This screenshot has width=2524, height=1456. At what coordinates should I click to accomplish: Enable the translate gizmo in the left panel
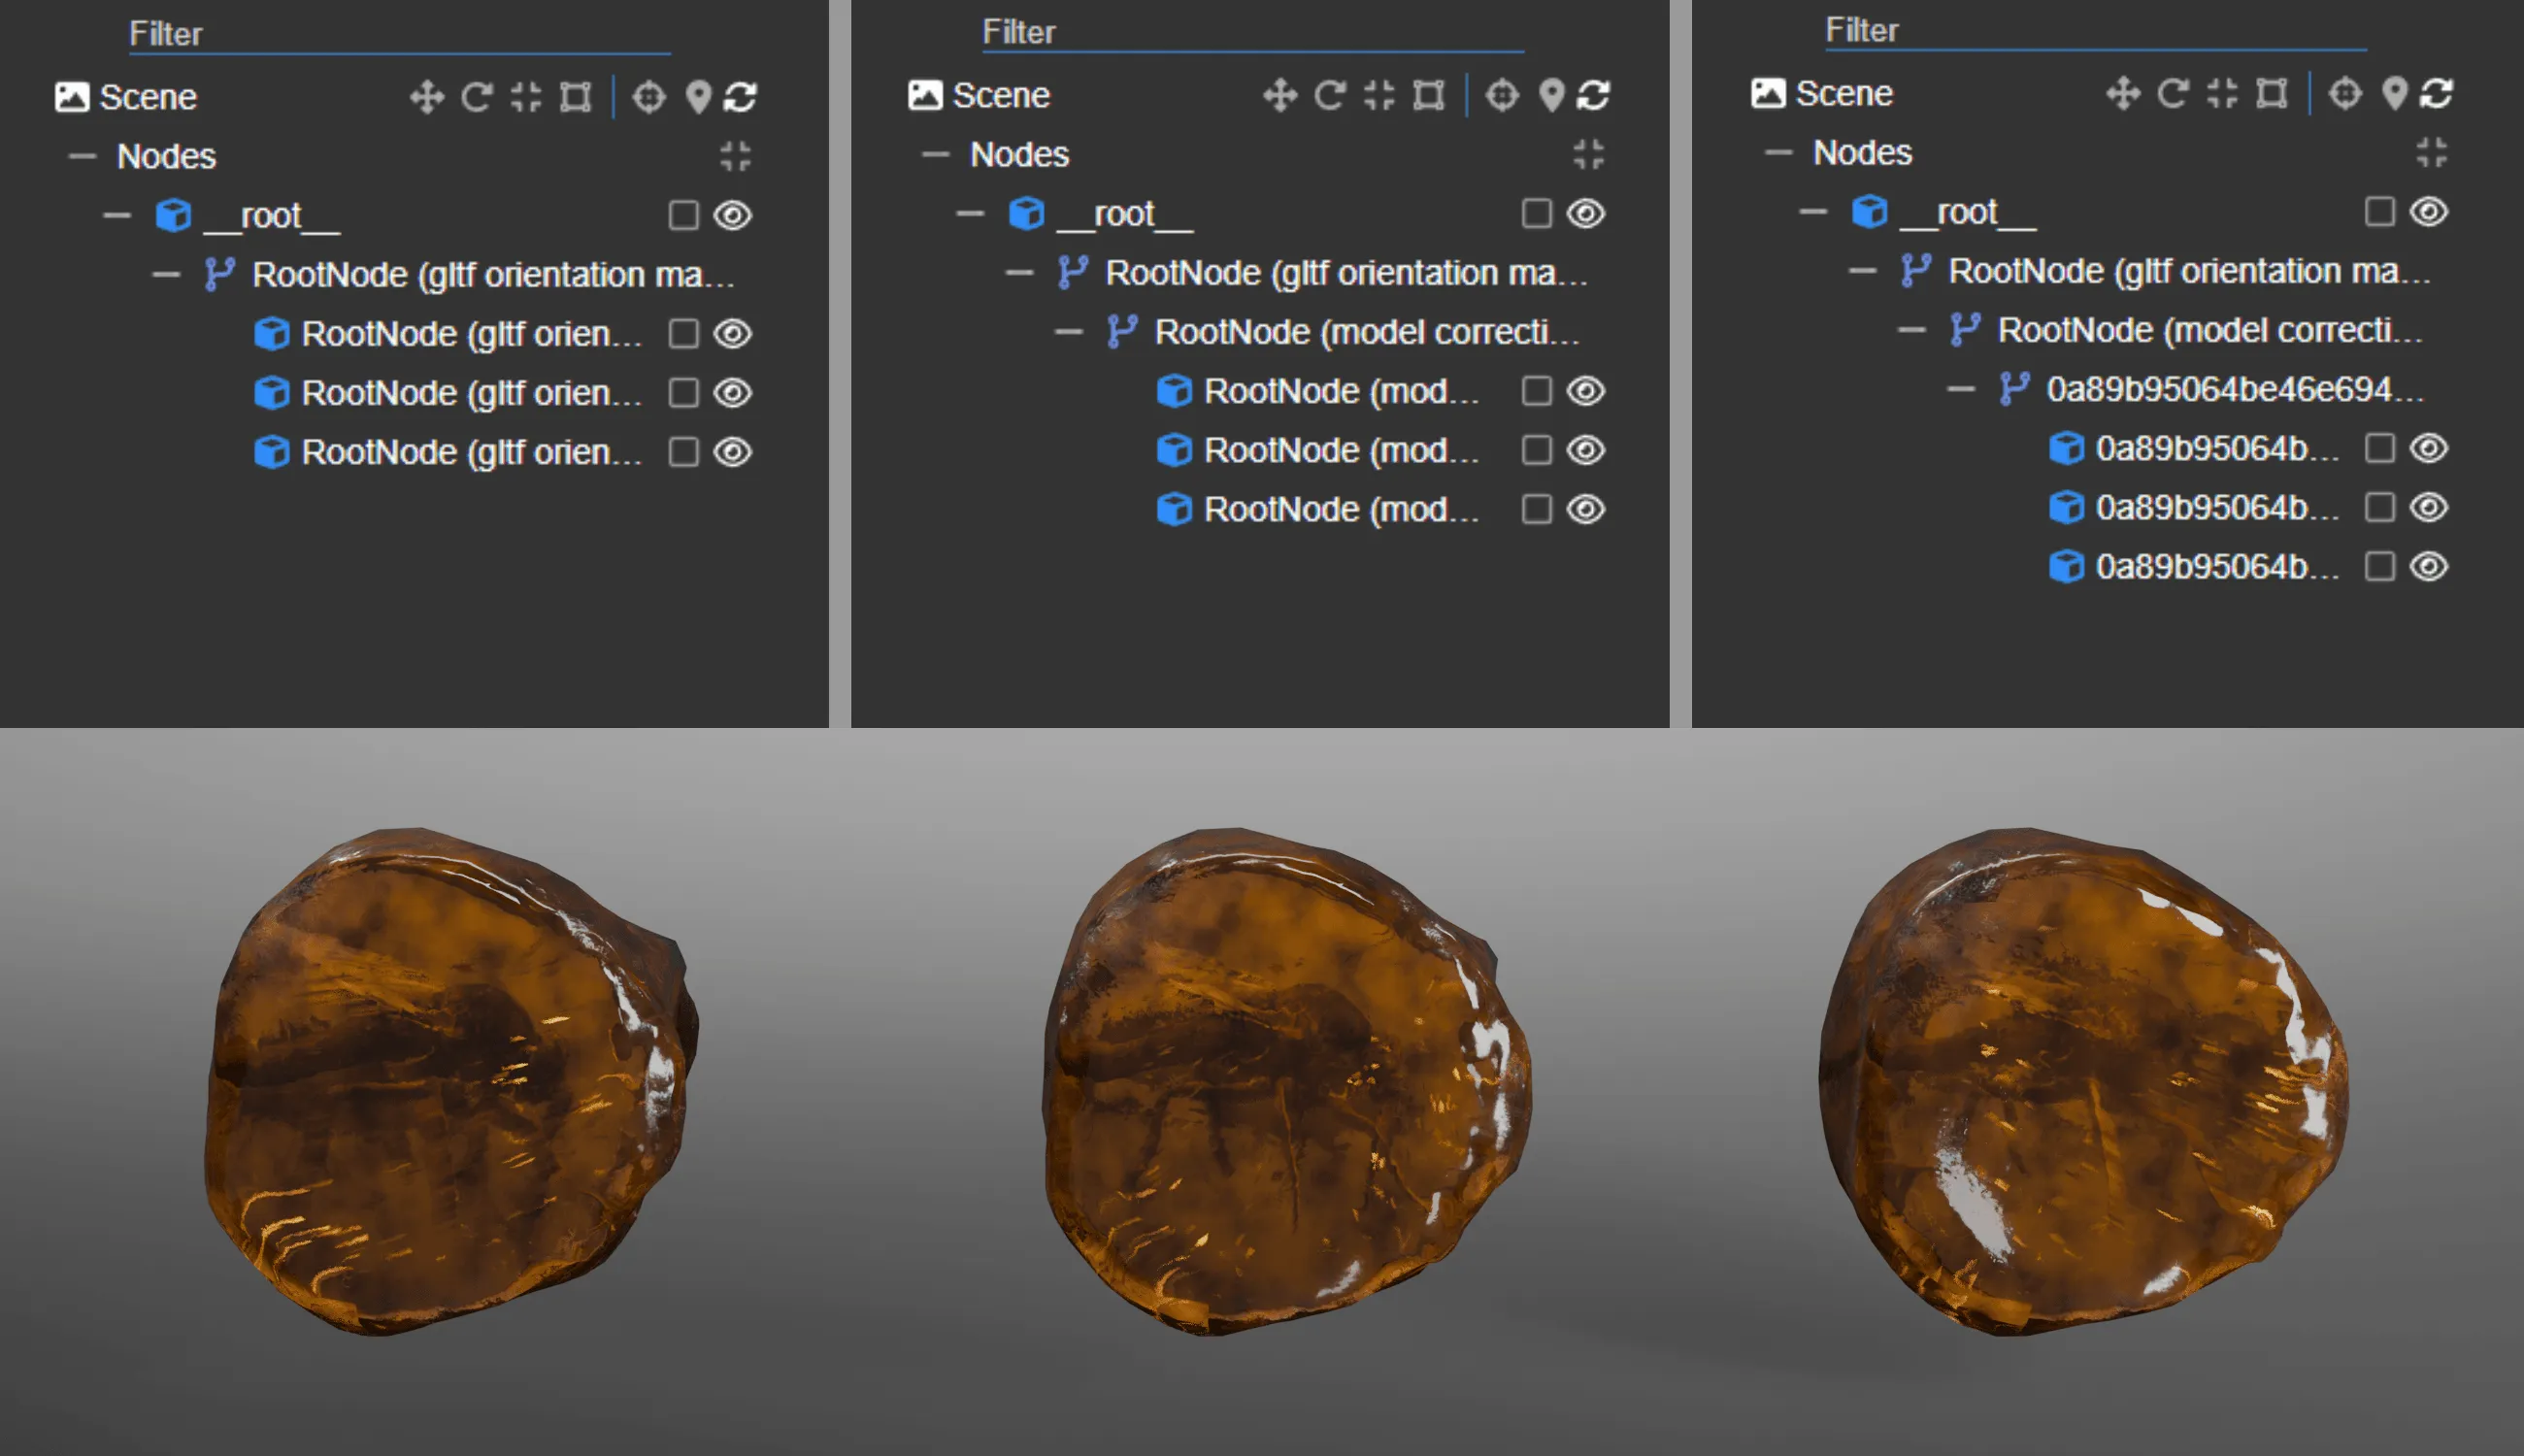427,97
